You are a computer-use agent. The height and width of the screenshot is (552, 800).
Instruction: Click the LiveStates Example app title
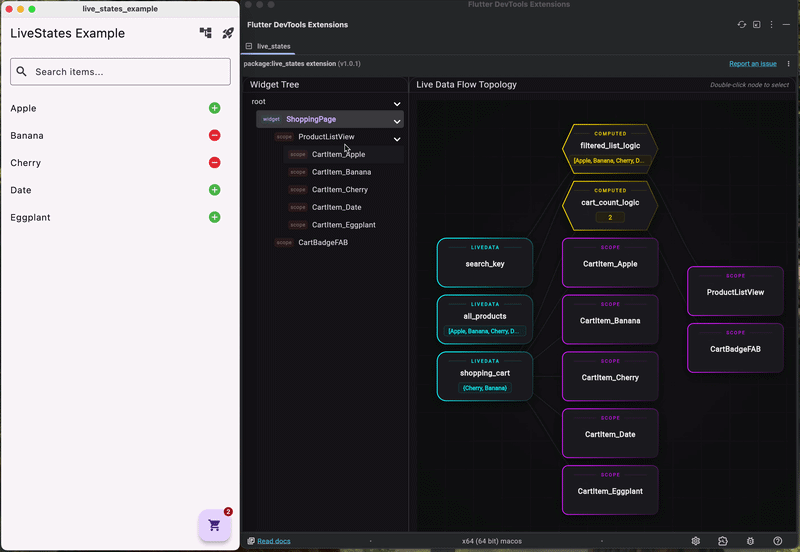tap(67, 33)
